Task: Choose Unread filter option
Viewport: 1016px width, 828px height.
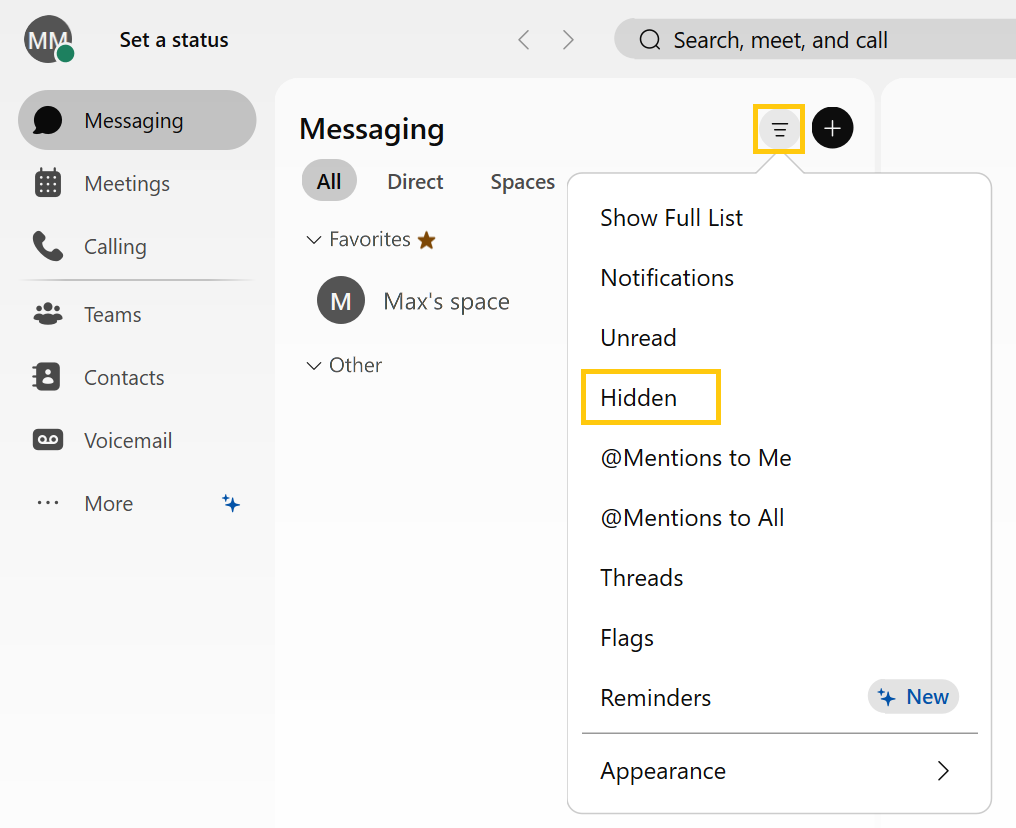Action: [638, 337]
